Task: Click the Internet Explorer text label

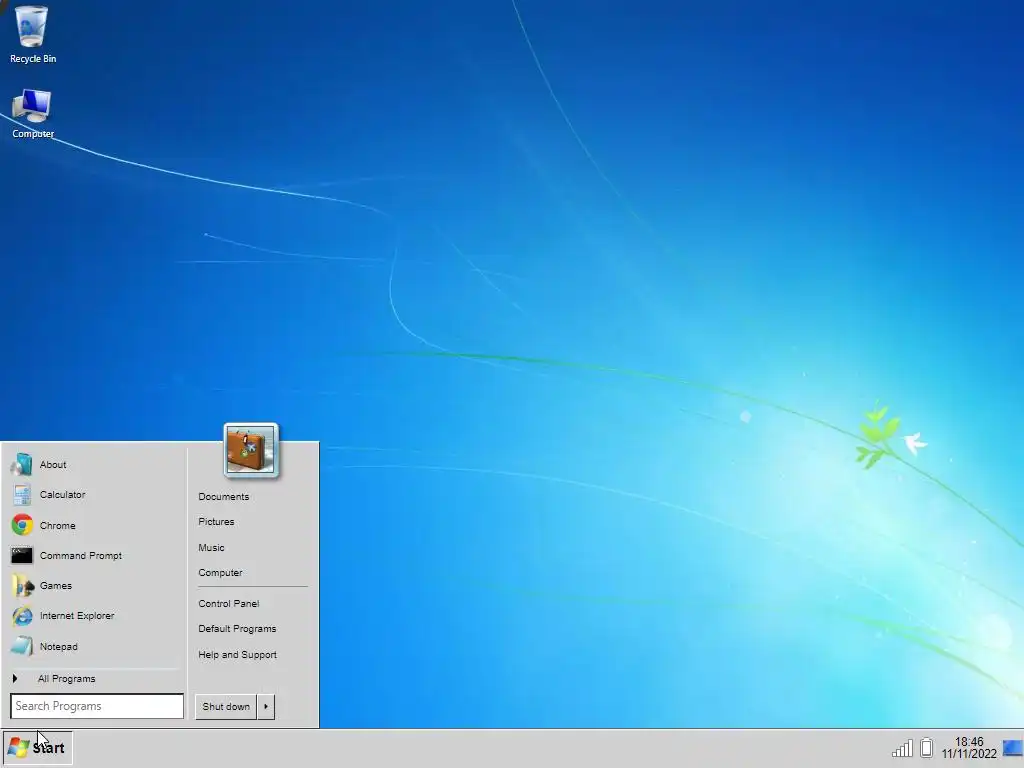Action: pos(76,616)
